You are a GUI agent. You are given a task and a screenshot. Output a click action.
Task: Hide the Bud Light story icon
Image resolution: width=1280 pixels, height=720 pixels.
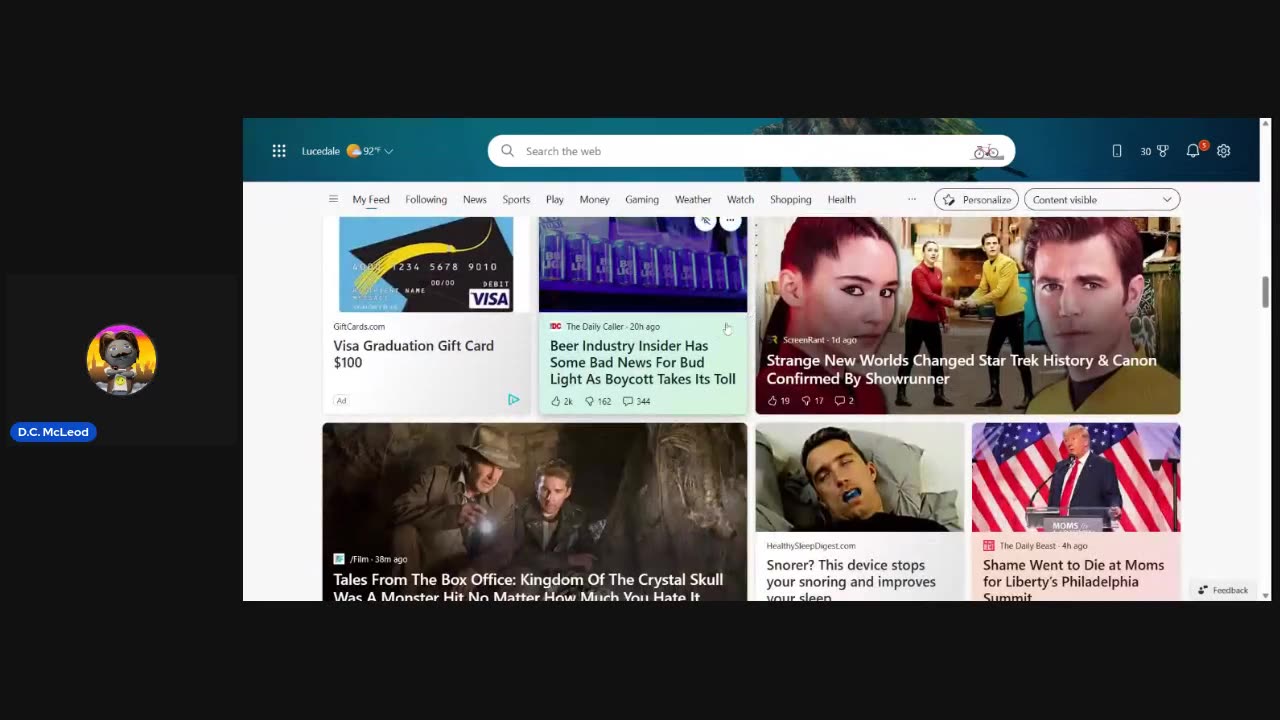[x=705, y=221]
